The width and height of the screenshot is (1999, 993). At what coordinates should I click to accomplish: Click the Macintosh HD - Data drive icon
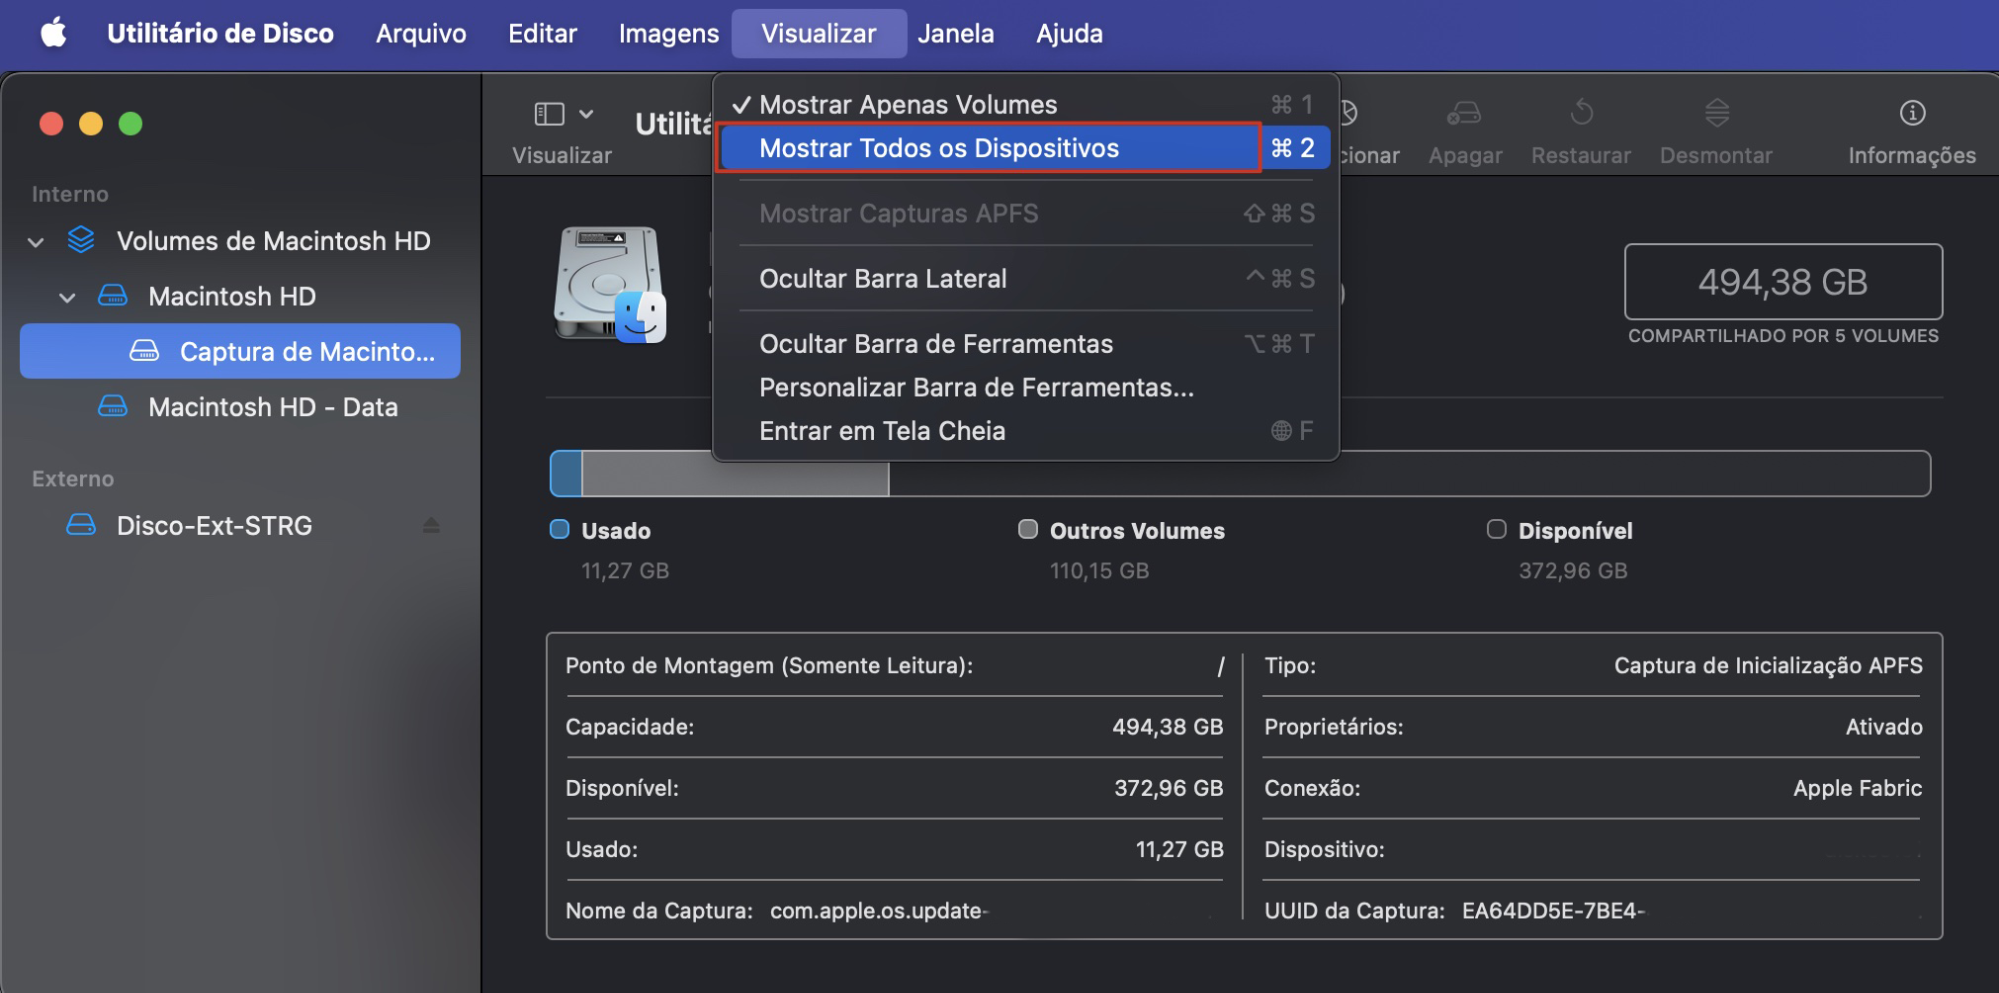pos(113,407)
